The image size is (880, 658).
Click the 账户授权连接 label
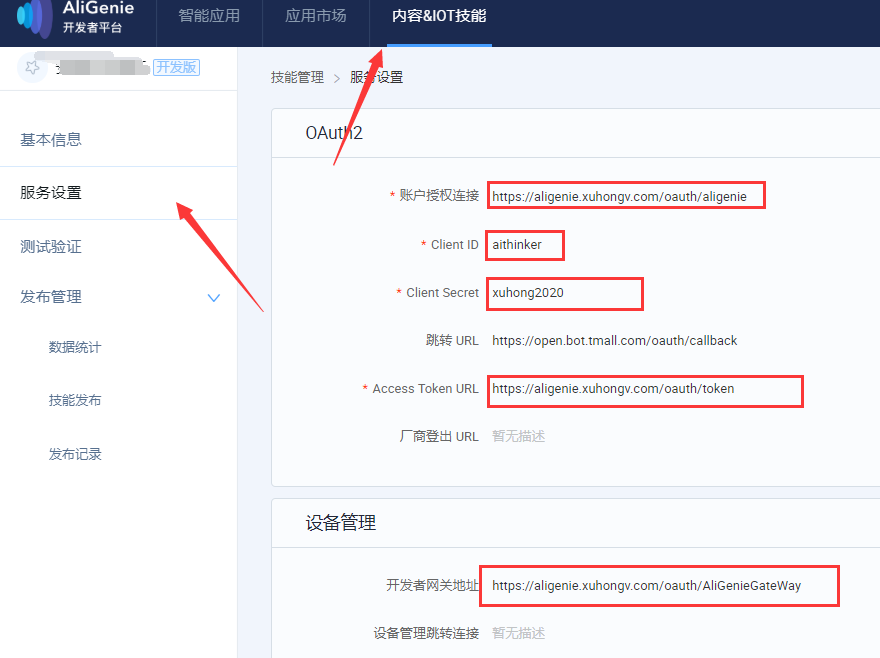439,195
